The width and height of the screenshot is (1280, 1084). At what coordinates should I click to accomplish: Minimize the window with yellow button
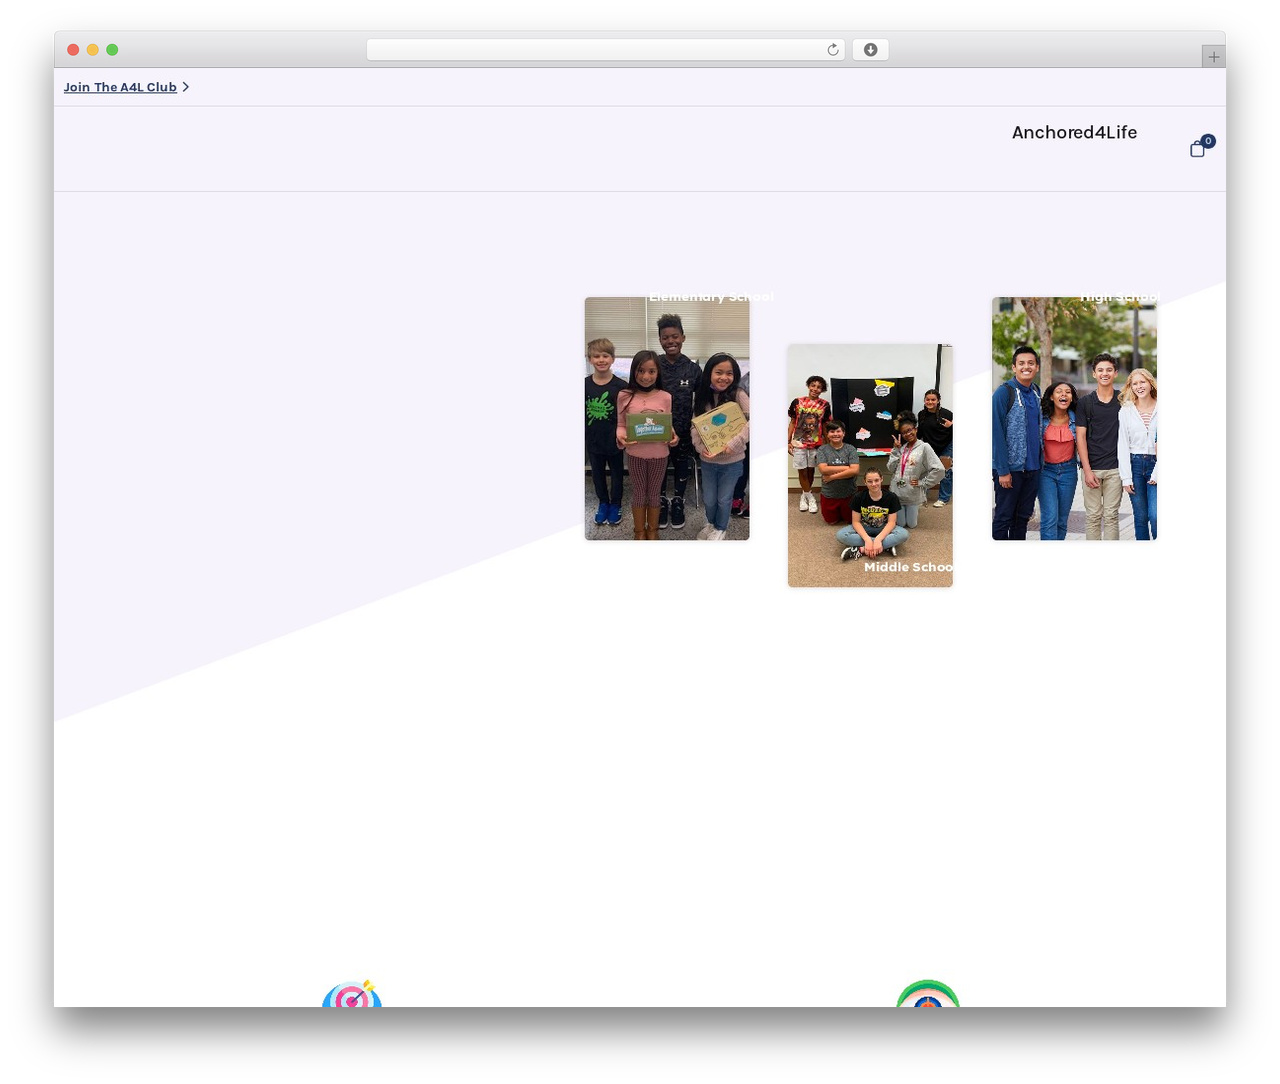(x=93, y=50)
